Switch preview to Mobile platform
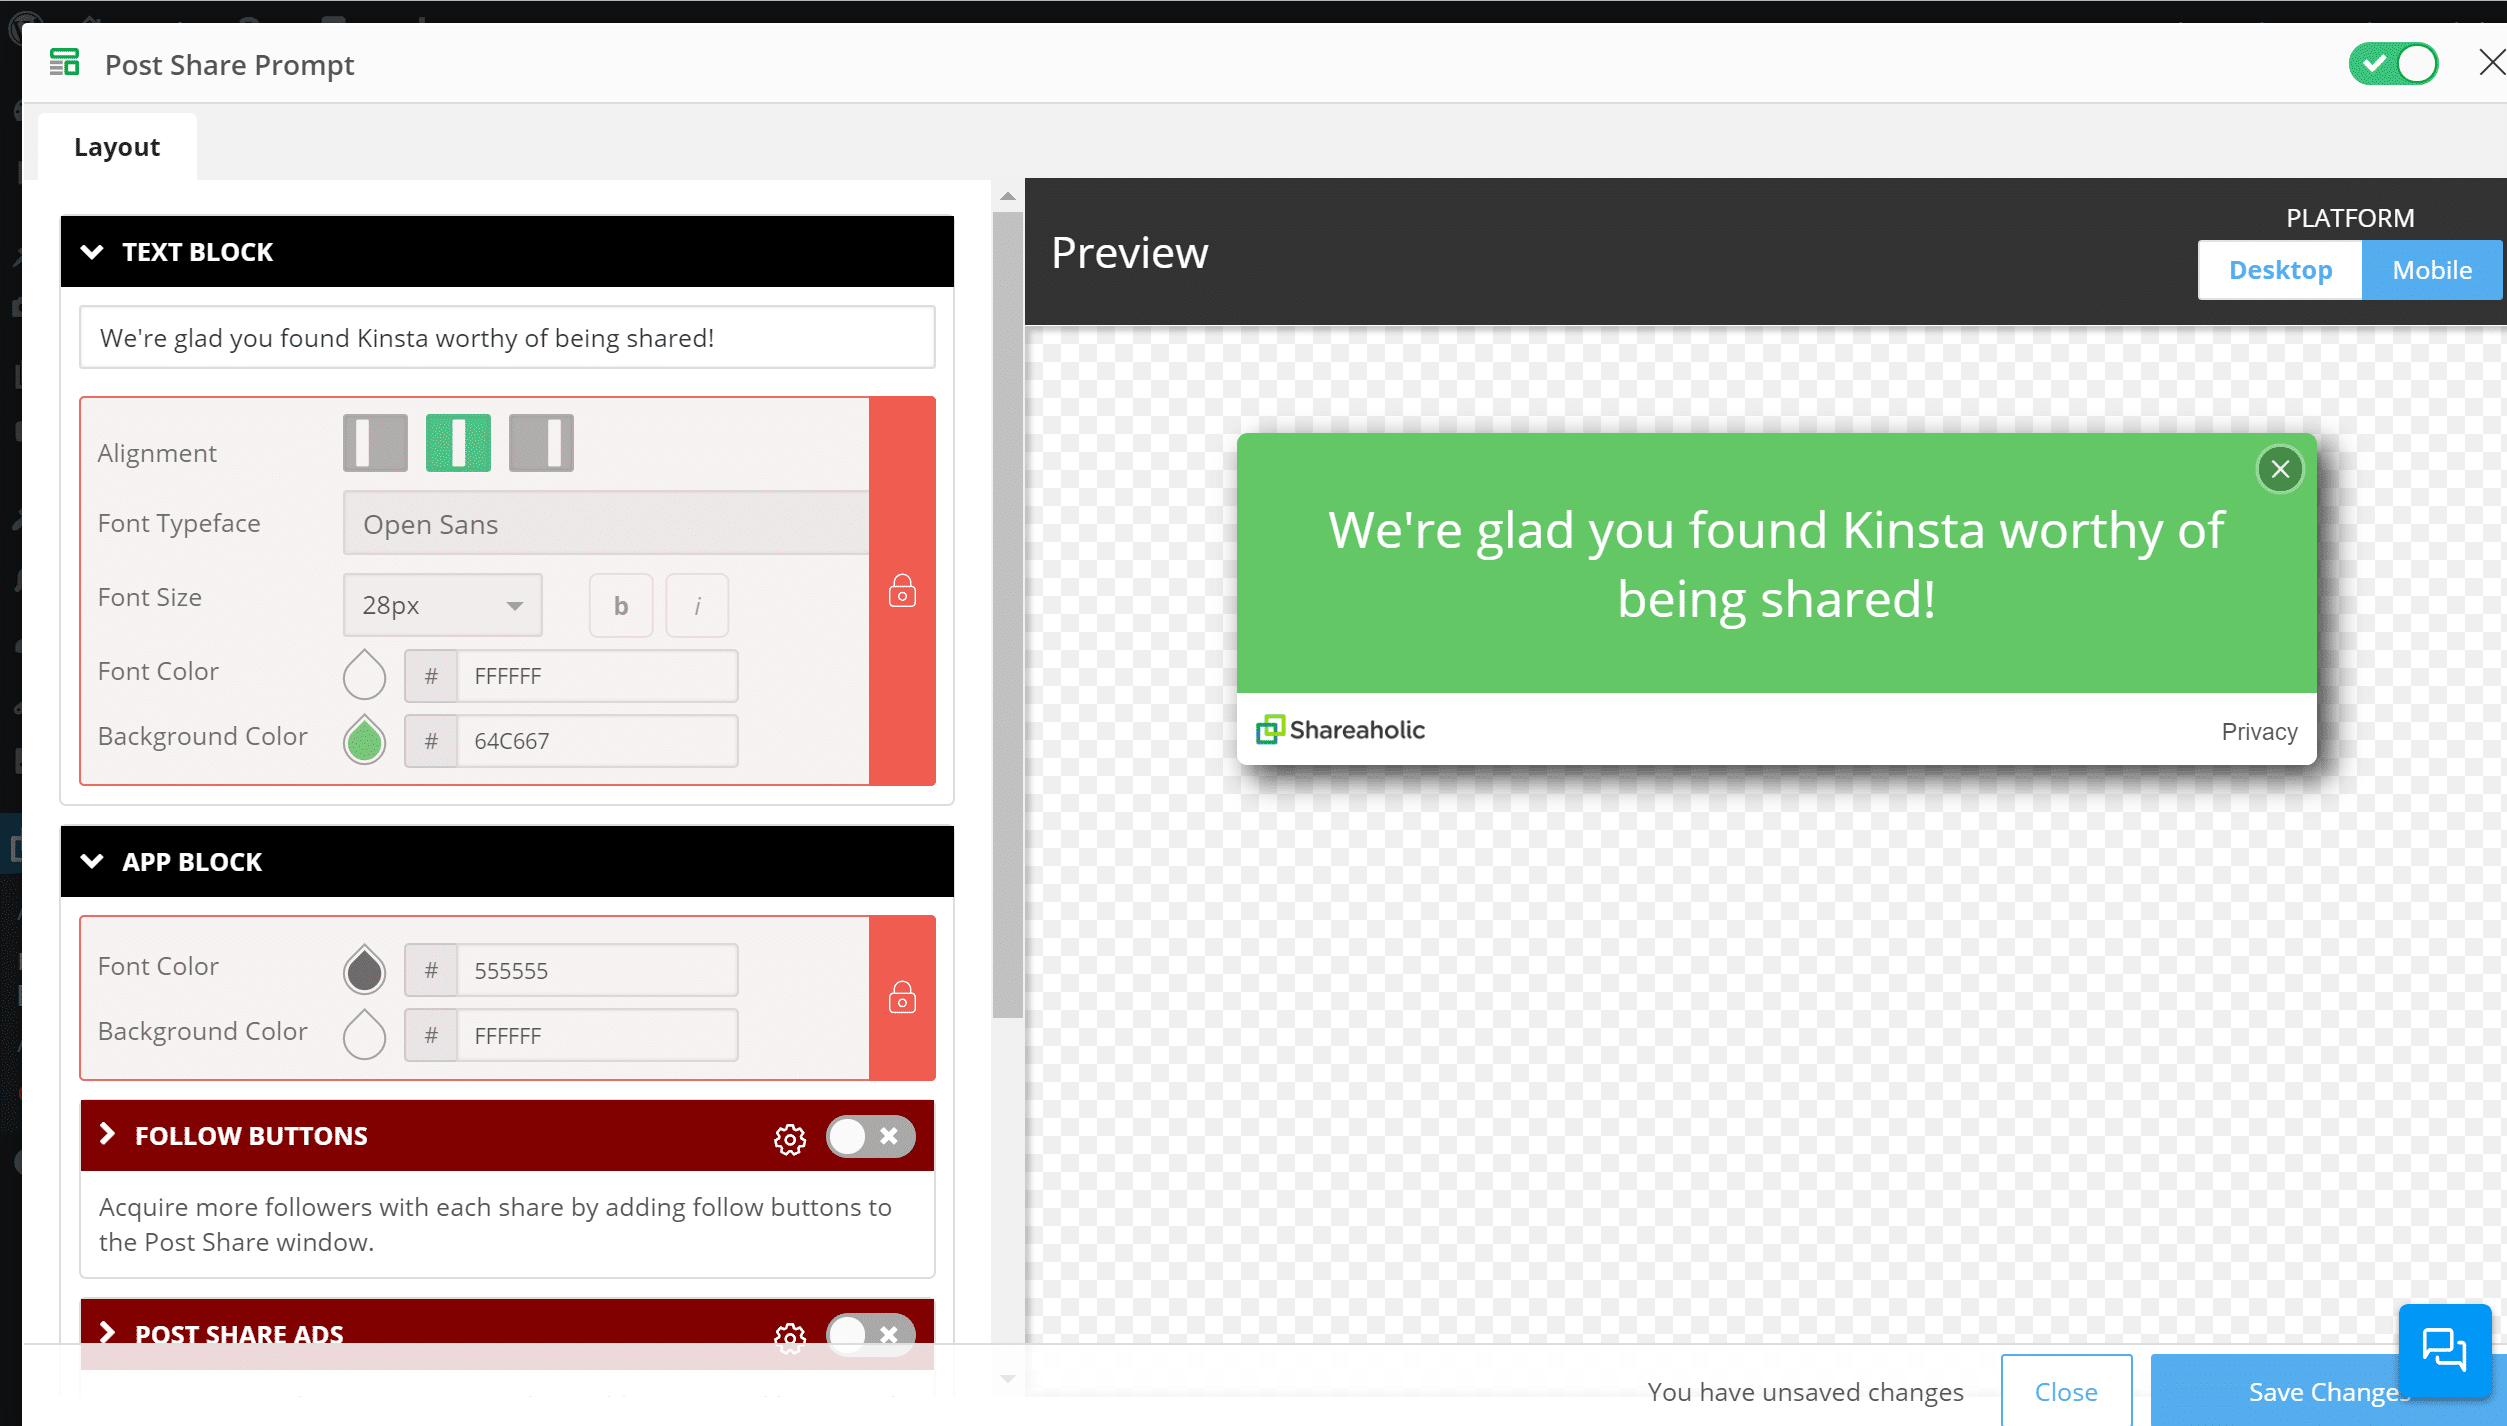This screenshot has height=1426, width=2507. point(2430,269)
